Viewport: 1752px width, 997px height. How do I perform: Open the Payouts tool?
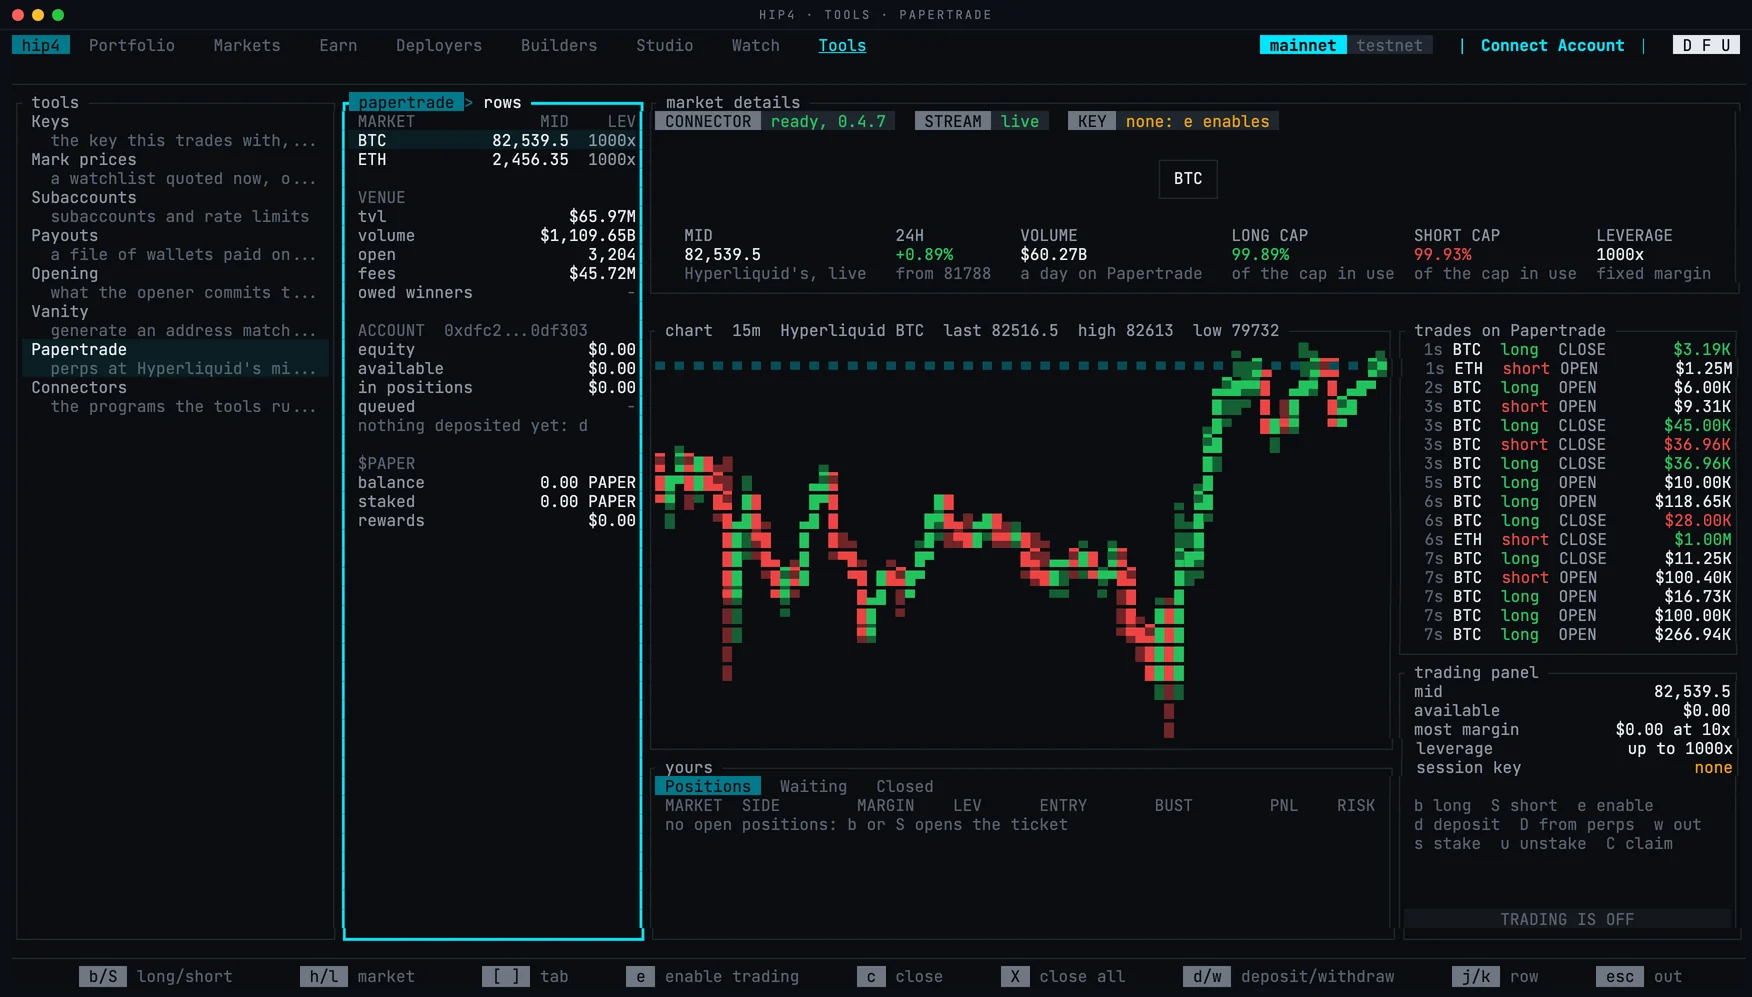coord(175,245)
